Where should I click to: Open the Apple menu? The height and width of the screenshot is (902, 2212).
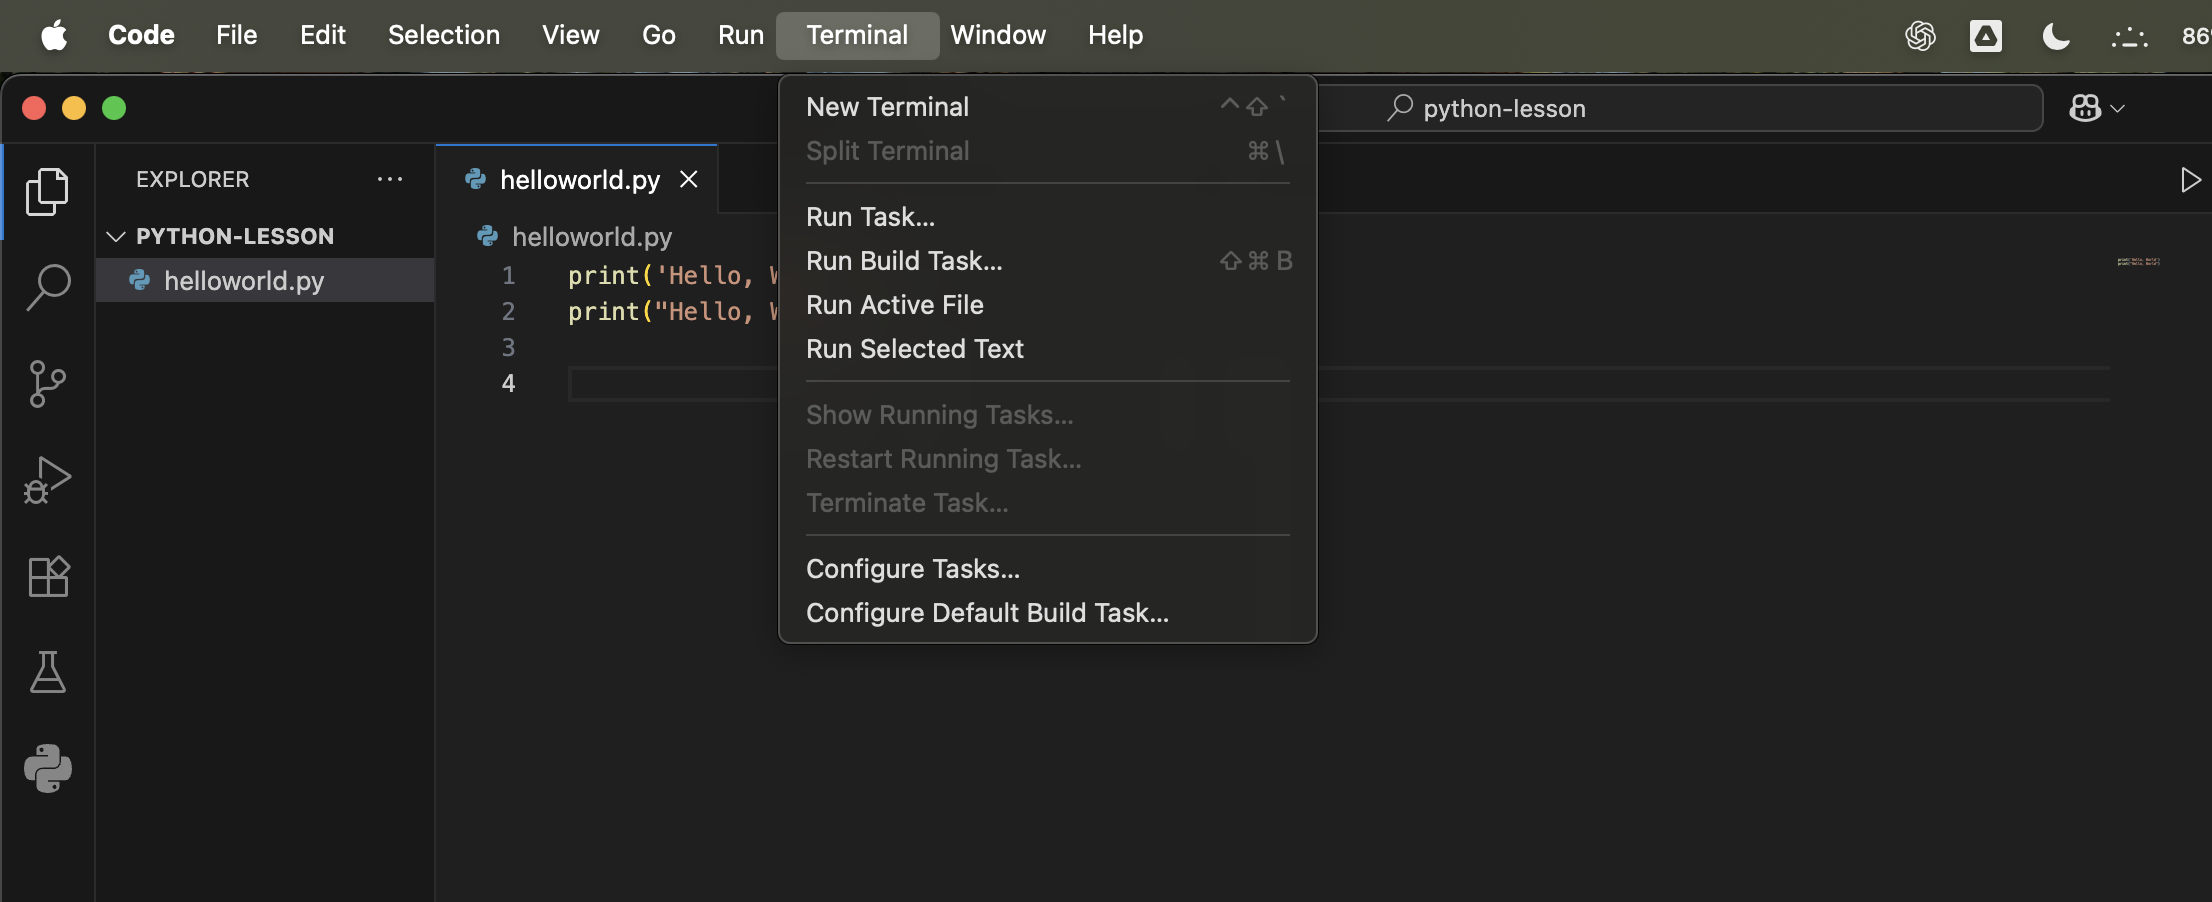(x=54, y=35)
